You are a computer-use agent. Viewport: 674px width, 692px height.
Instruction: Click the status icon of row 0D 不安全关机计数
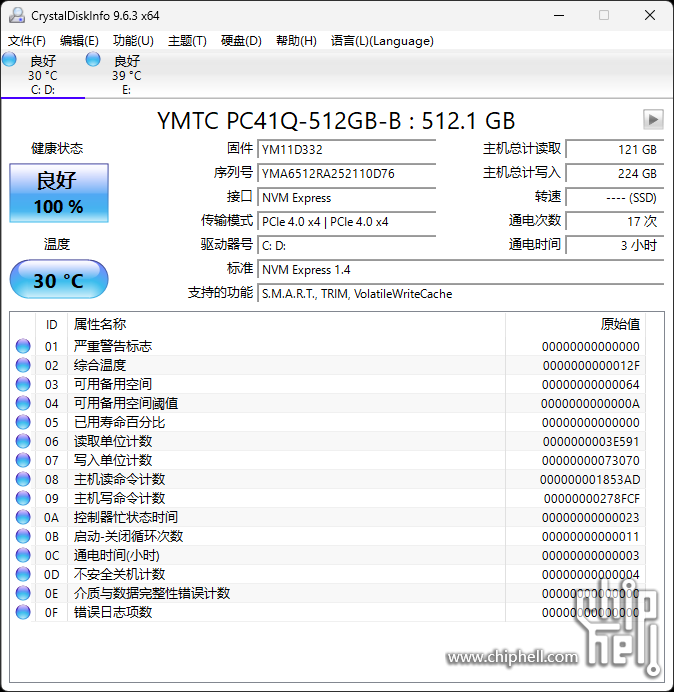(23, 574)
